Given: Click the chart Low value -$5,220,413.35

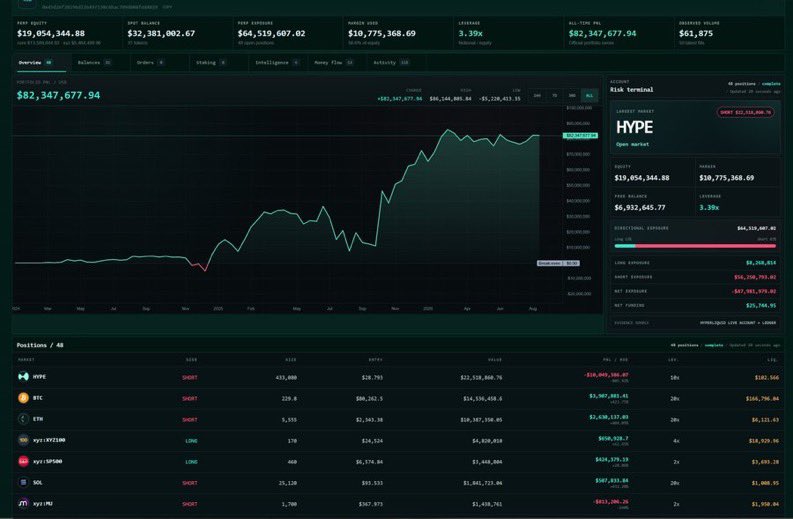Looking at the screenshot, I should pos(499,99).
